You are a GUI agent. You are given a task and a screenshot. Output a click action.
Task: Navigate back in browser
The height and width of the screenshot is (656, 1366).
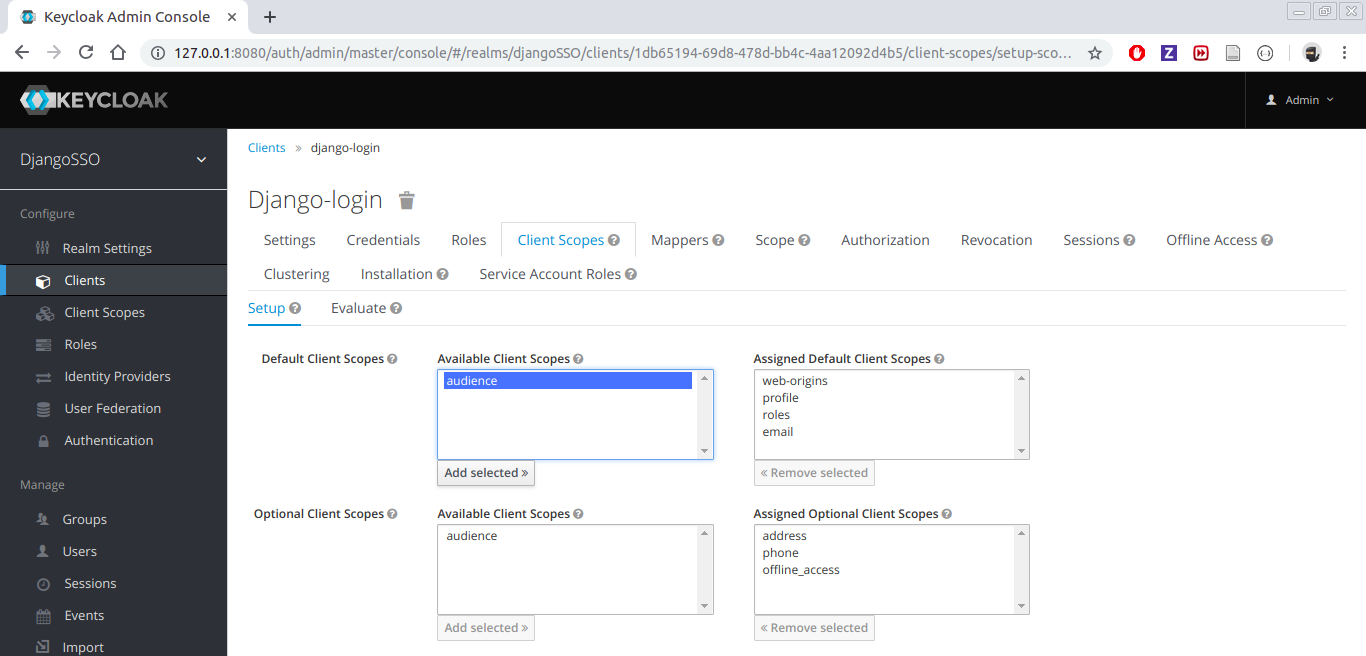coord(22,53)
